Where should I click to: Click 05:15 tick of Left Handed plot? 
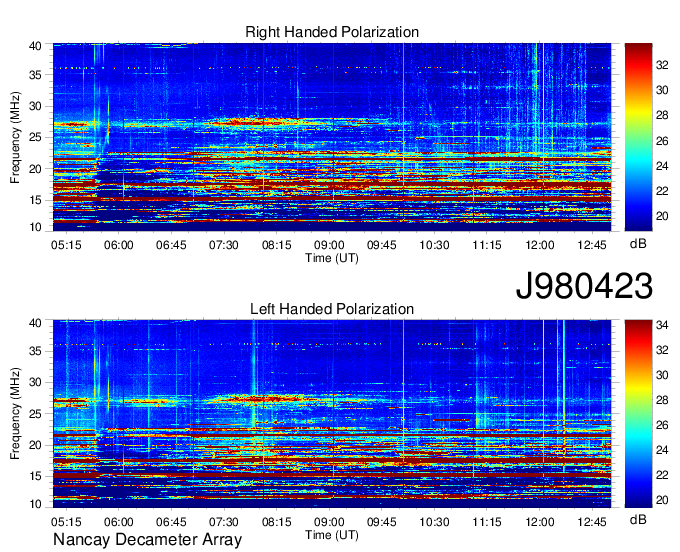66,522
